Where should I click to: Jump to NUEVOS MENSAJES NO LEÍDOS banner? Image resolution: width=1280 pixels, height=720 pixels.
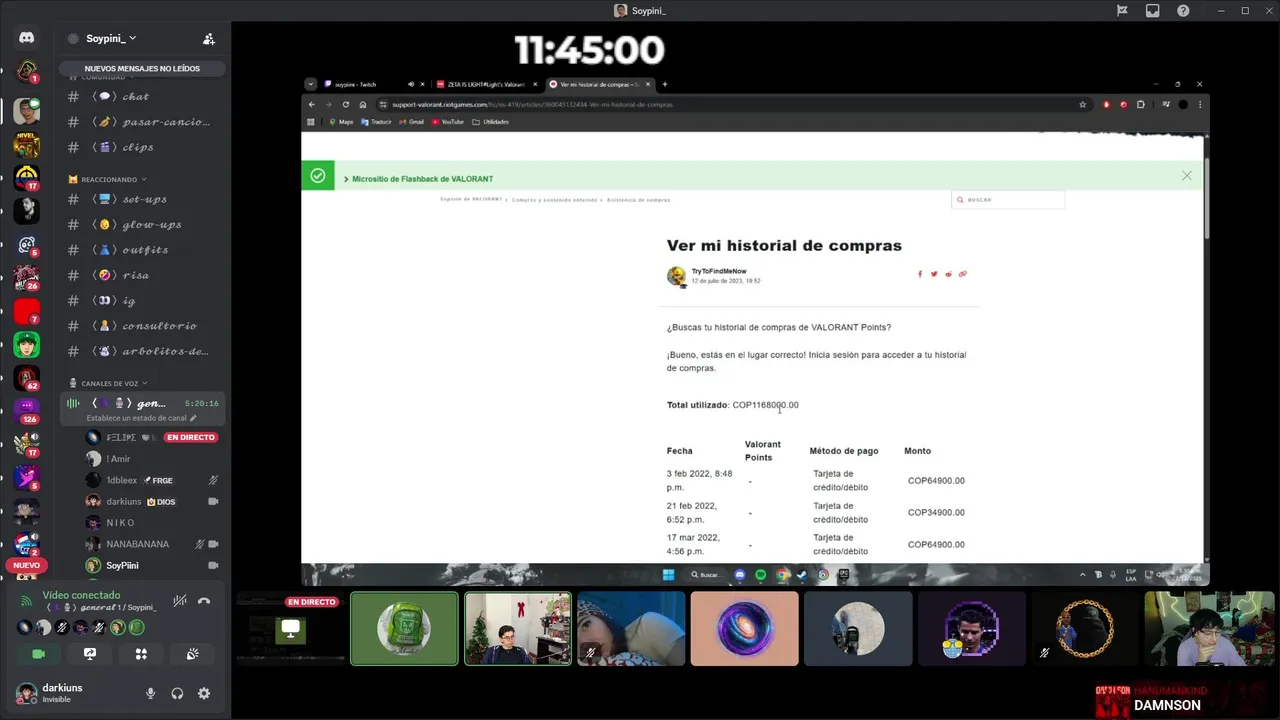tap(142, 69)
